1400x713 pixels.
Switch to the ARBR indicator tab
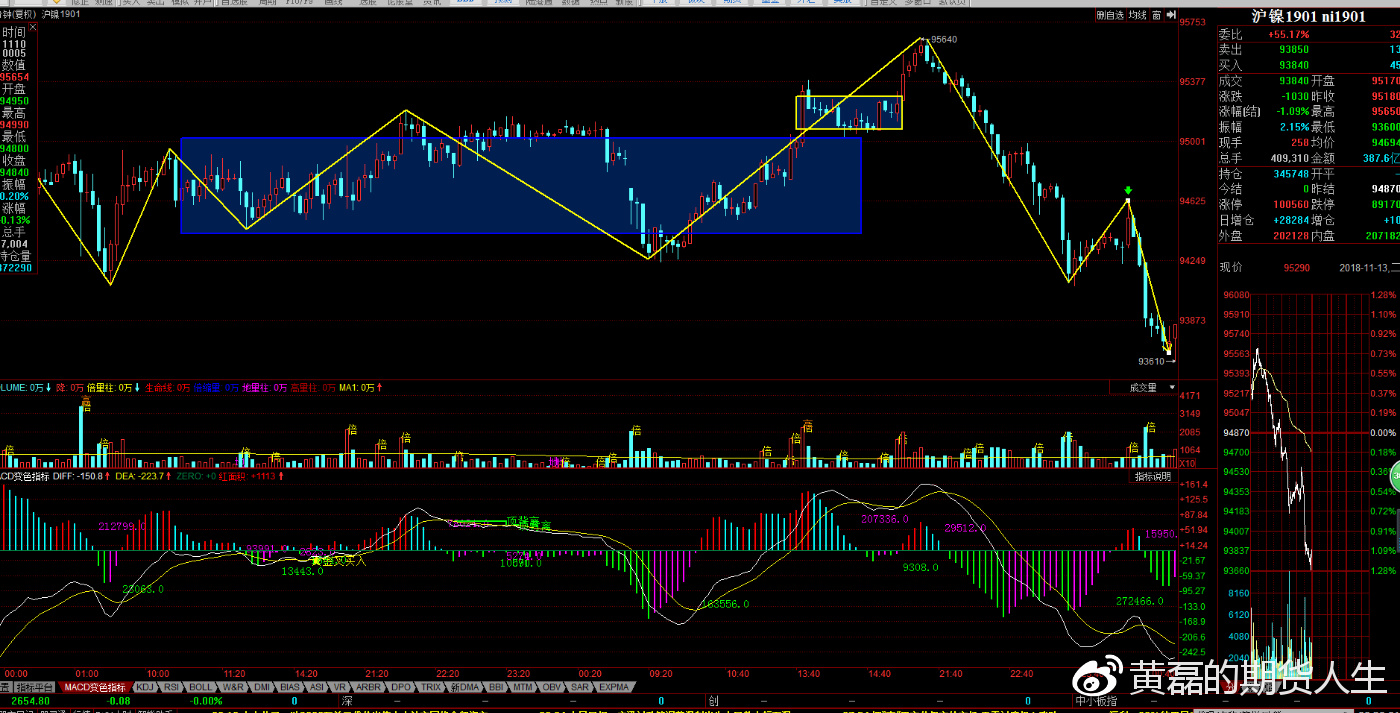369,687
